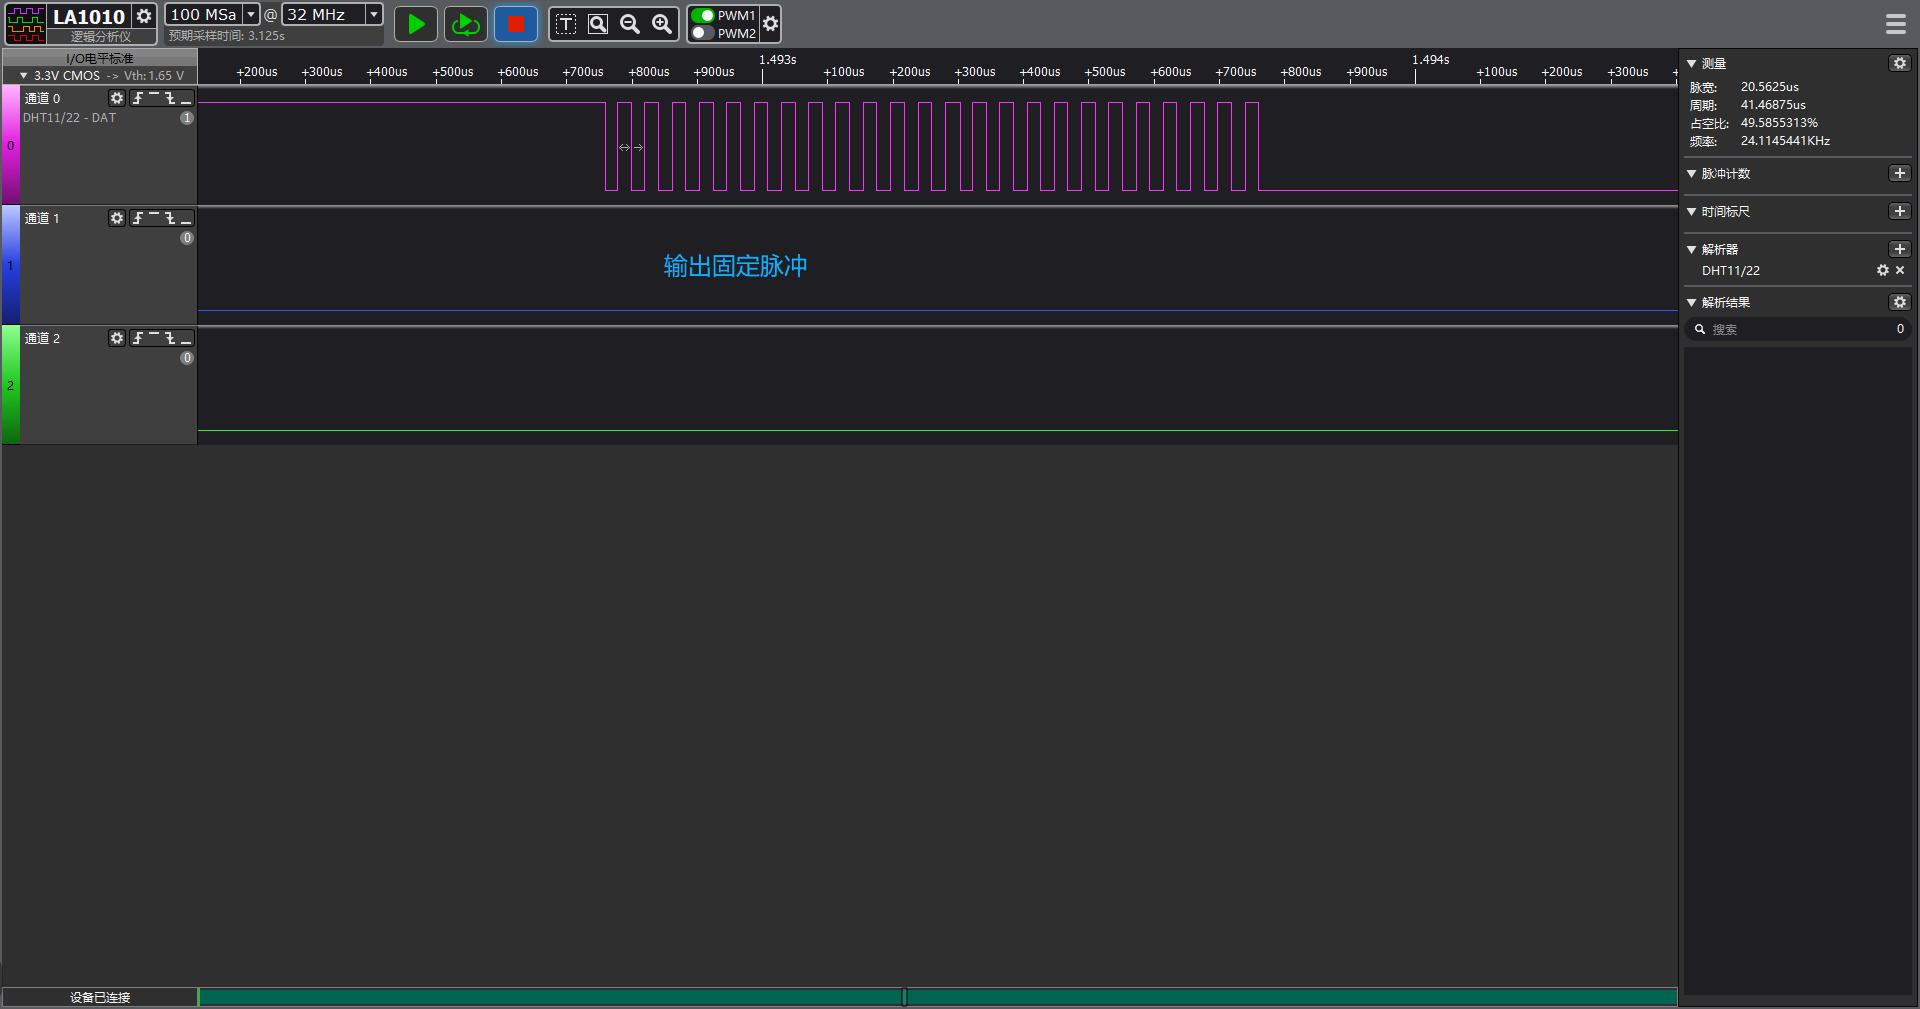Zoom in the waveform view
Image resolution: width=1920 pixels, height=1009 pixels.
click(x=662, y=24)
